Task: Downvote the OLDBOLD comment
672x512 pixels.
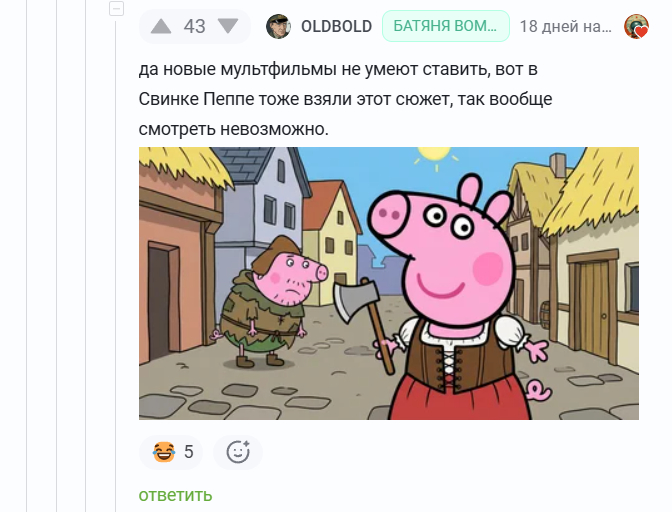Action: click(x=228, y=26)
